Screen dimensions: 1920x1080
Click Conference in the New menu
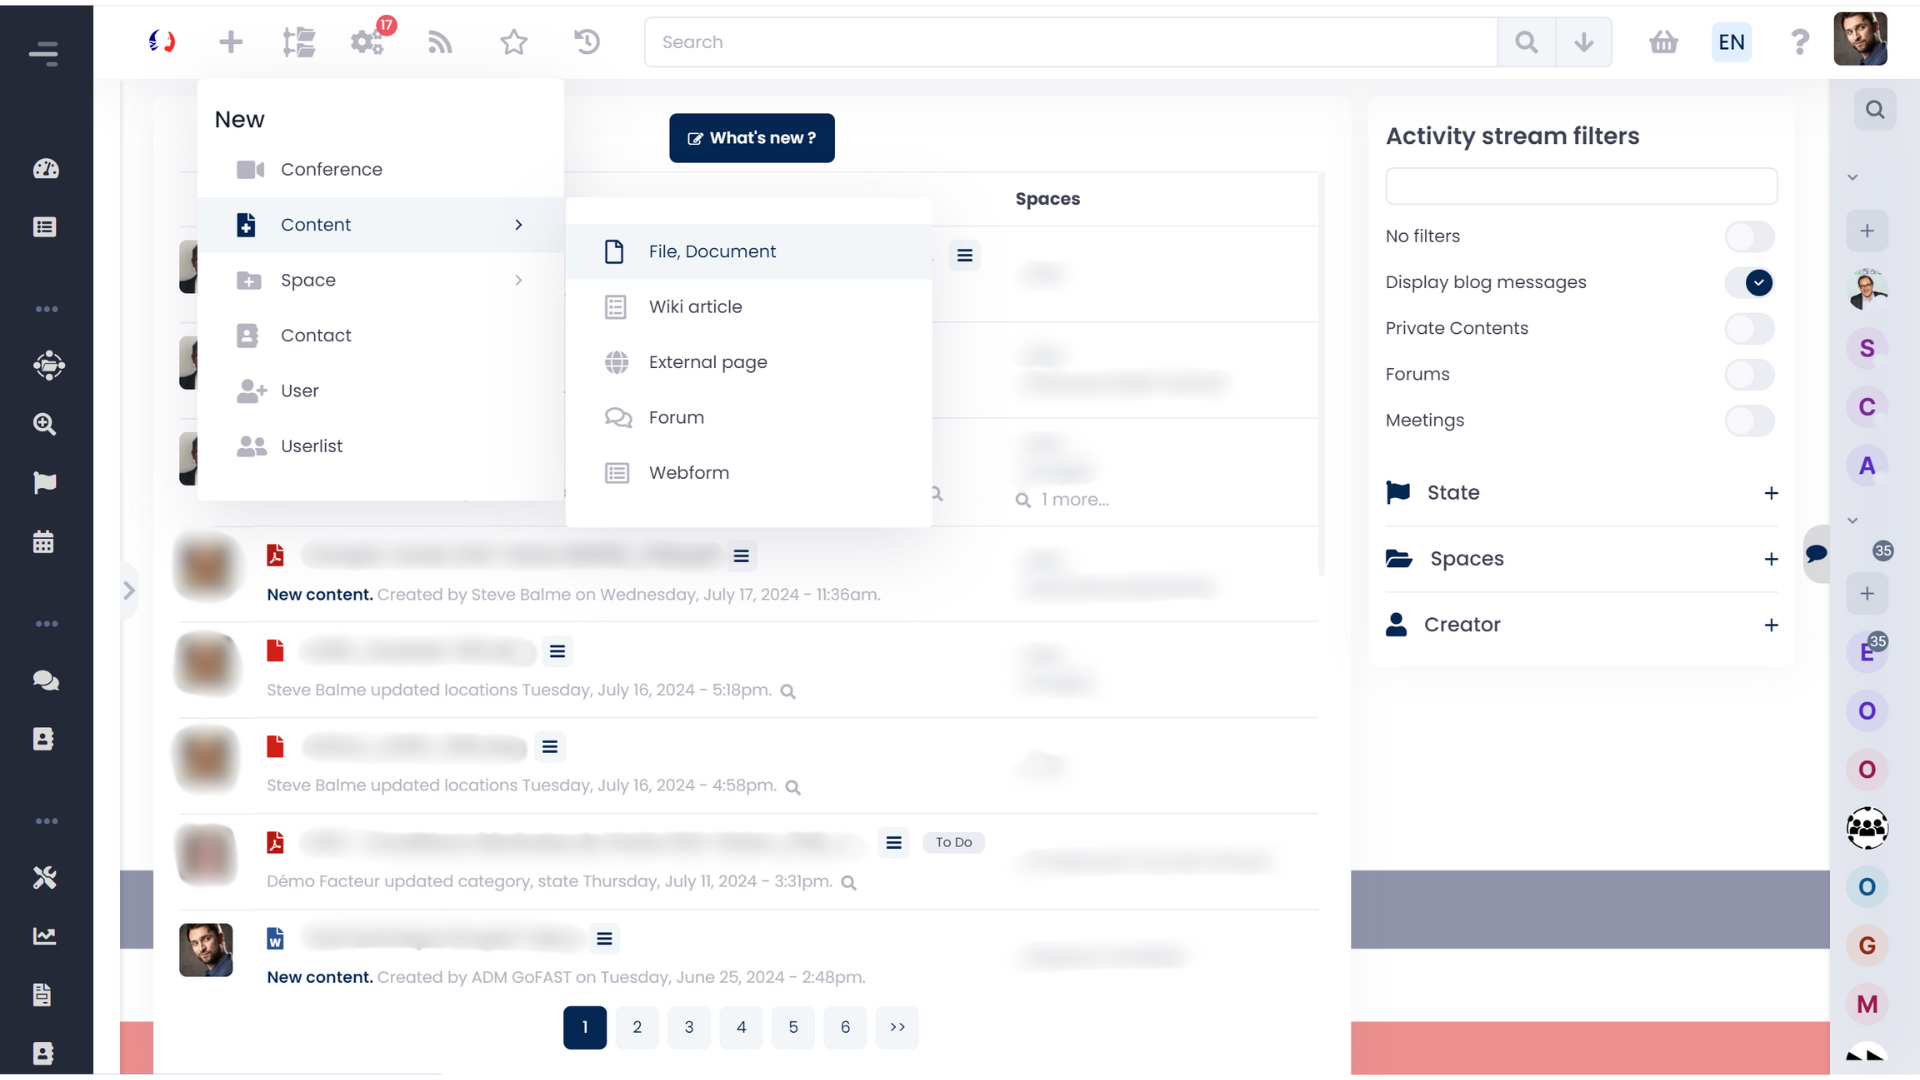[331, 169]
